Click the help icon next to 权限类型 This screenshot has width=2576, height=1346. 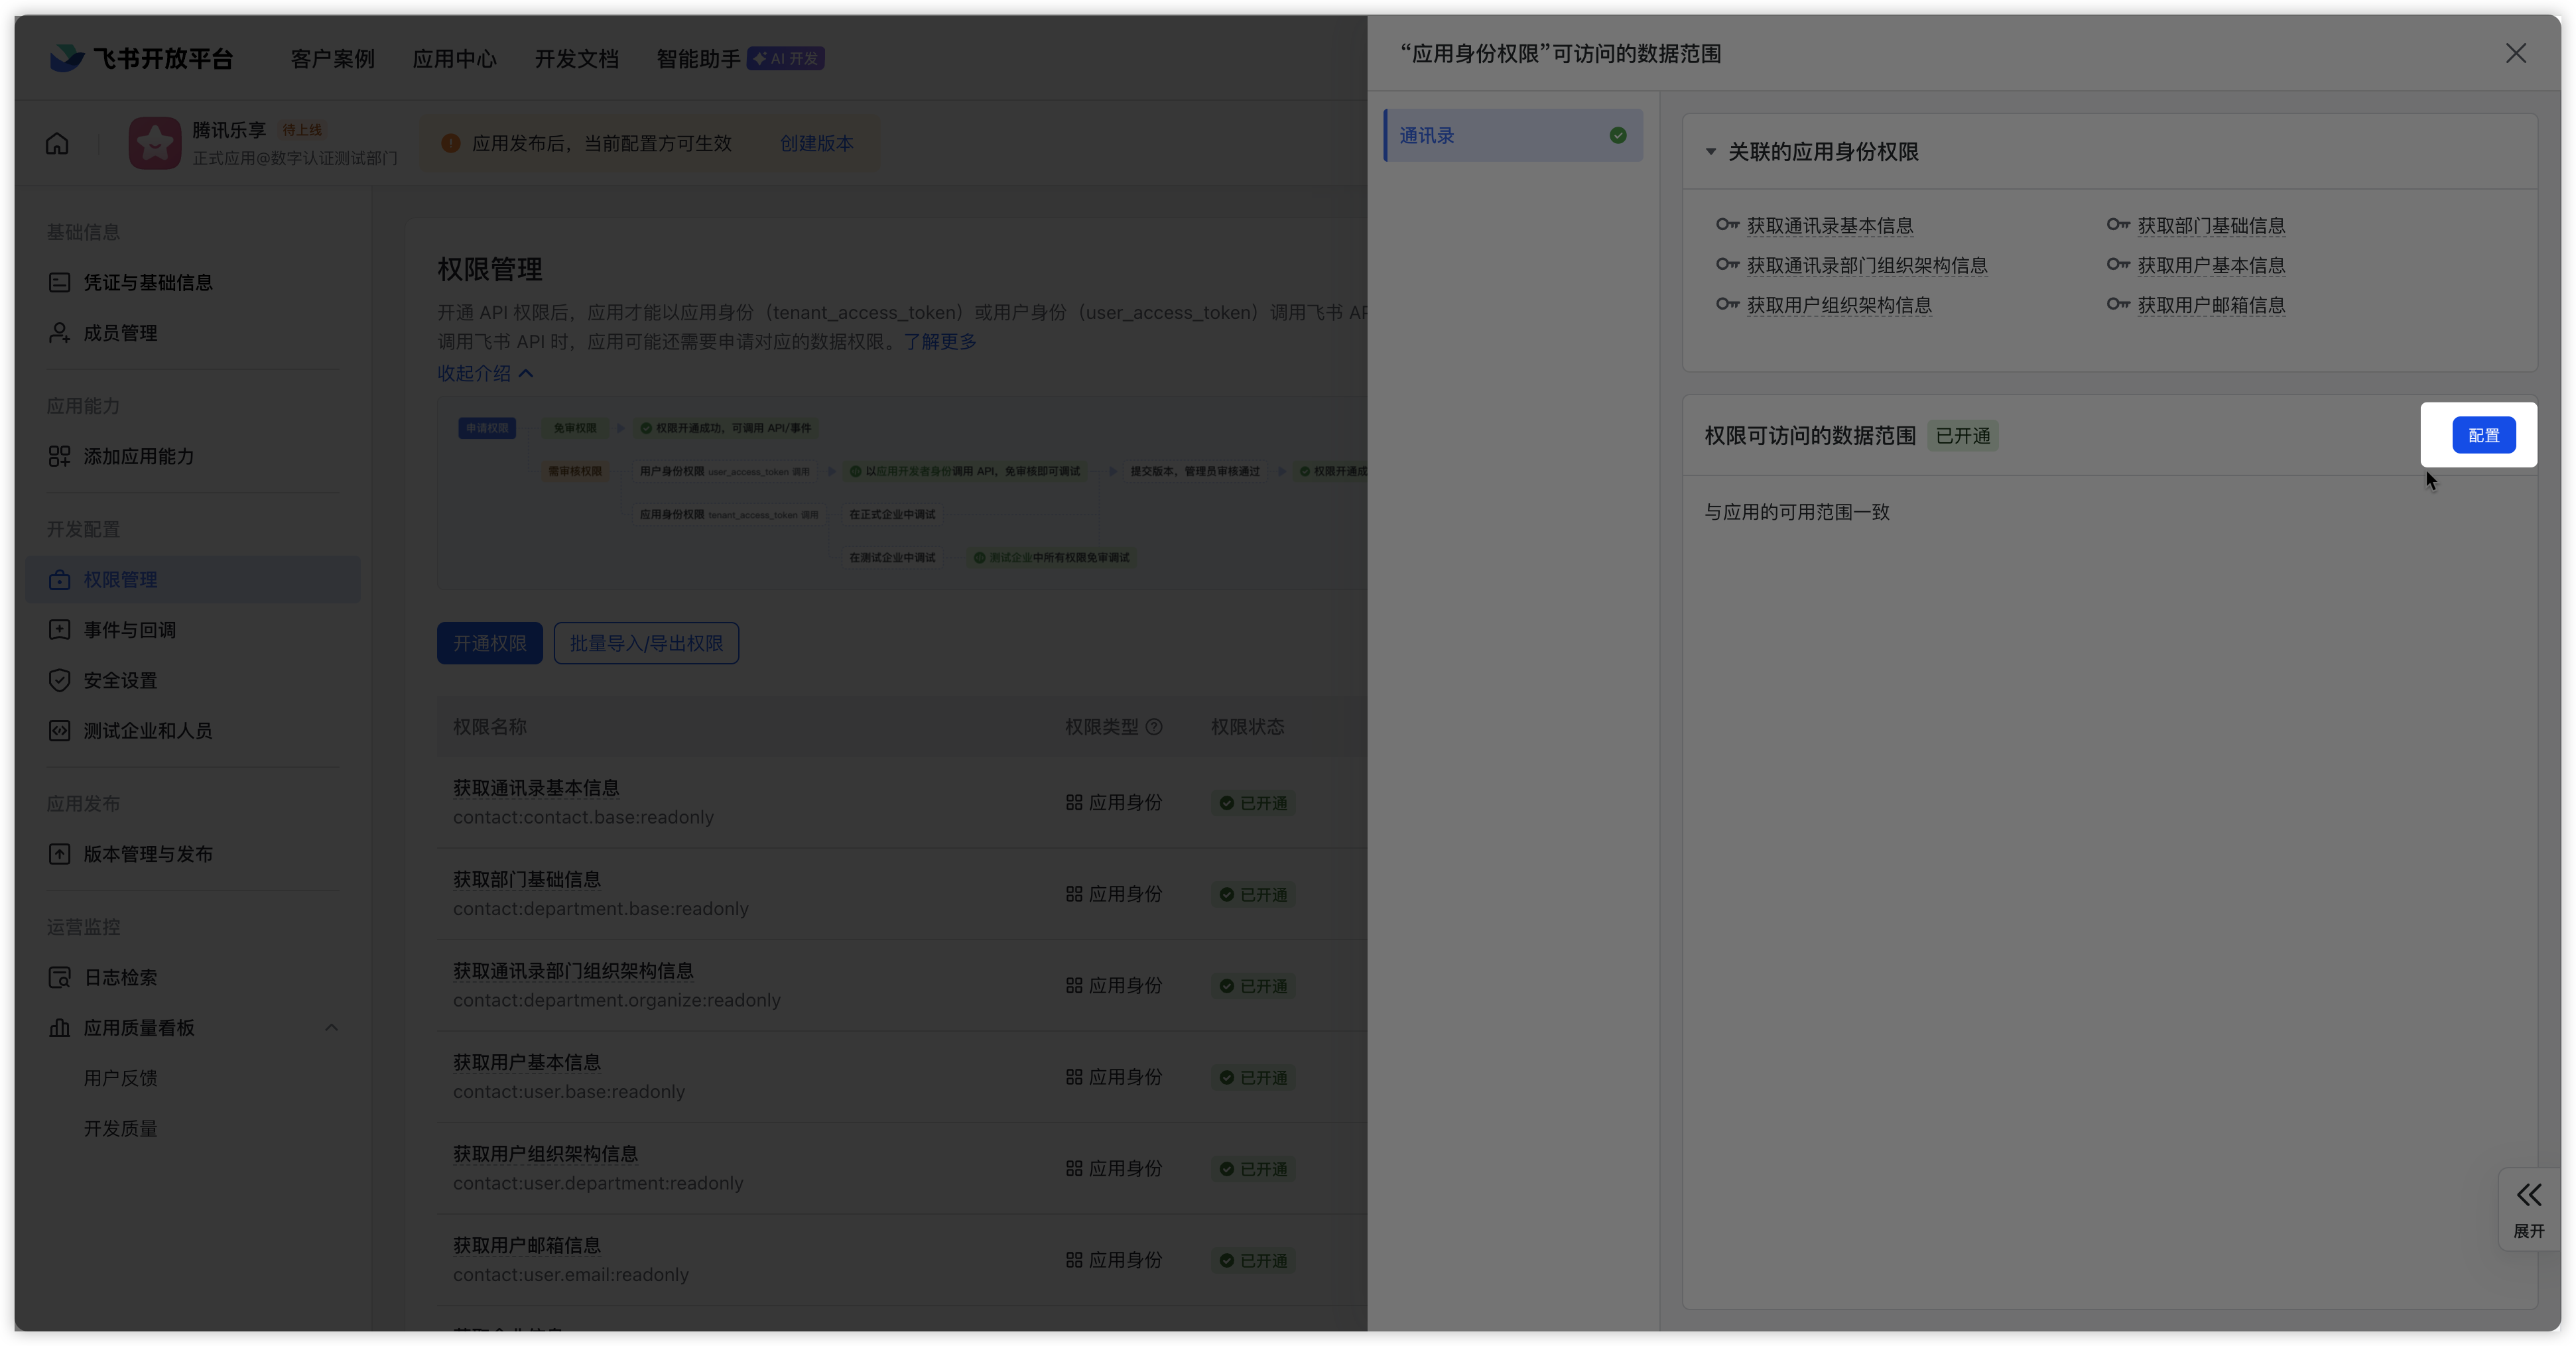click(1154, 727)
